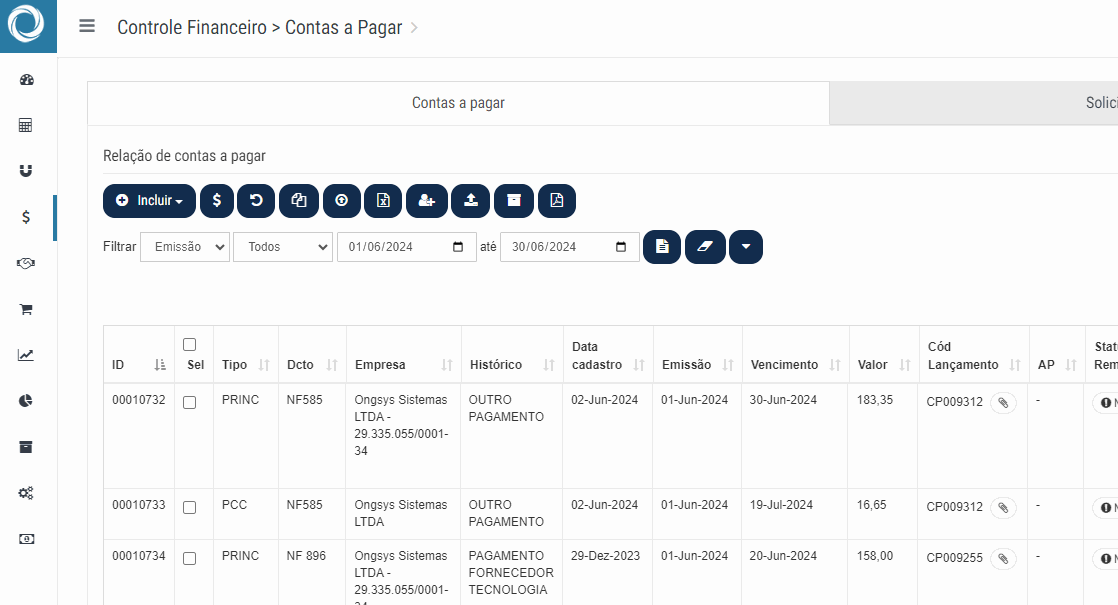This screenshot has height=605, width=1118.
Task: Switch to the Contas a pagar tab
Action: tap(458, 103)
